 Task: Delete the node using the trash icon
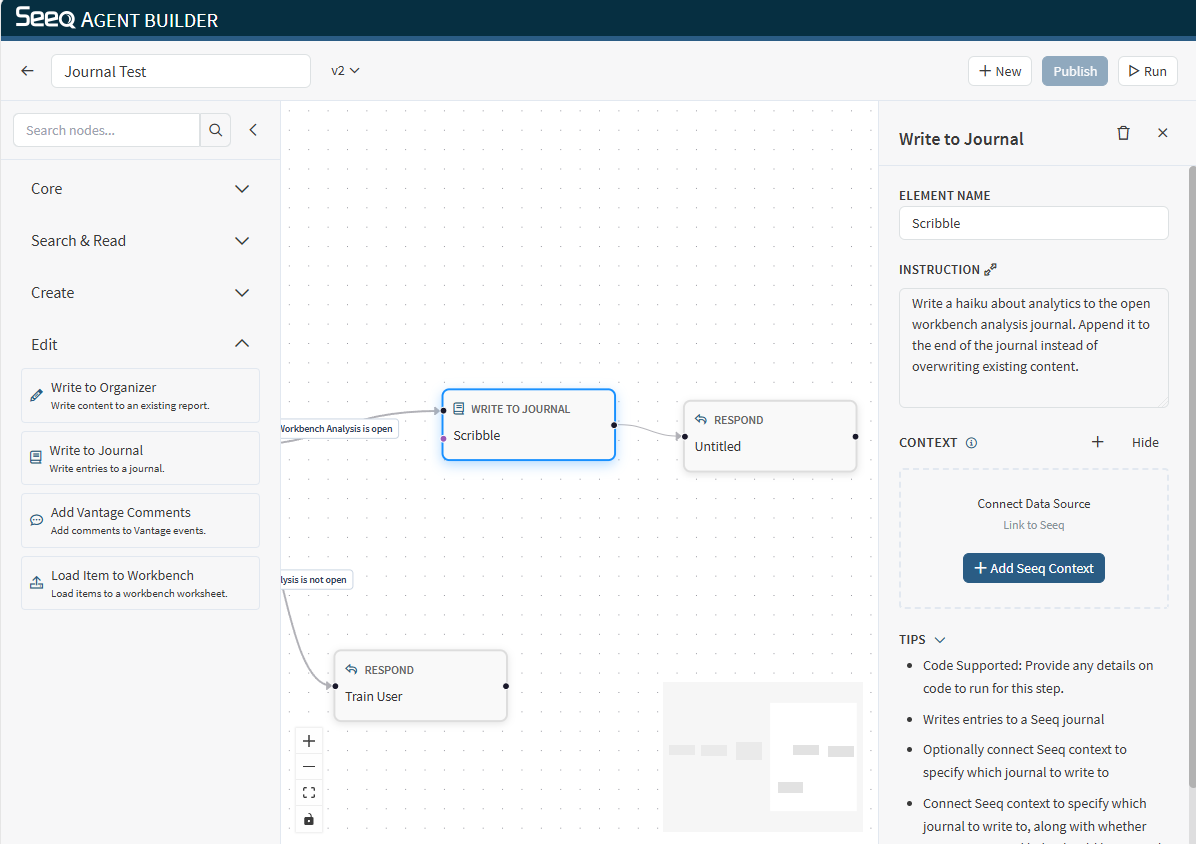point(1123,133)
